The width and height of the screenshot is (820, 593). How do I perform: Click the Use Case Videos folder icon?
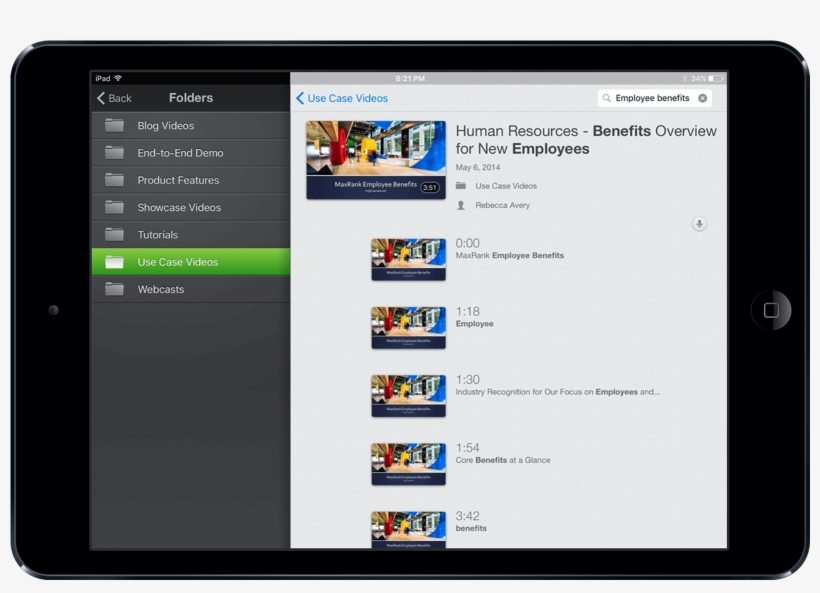click(115, 262)
